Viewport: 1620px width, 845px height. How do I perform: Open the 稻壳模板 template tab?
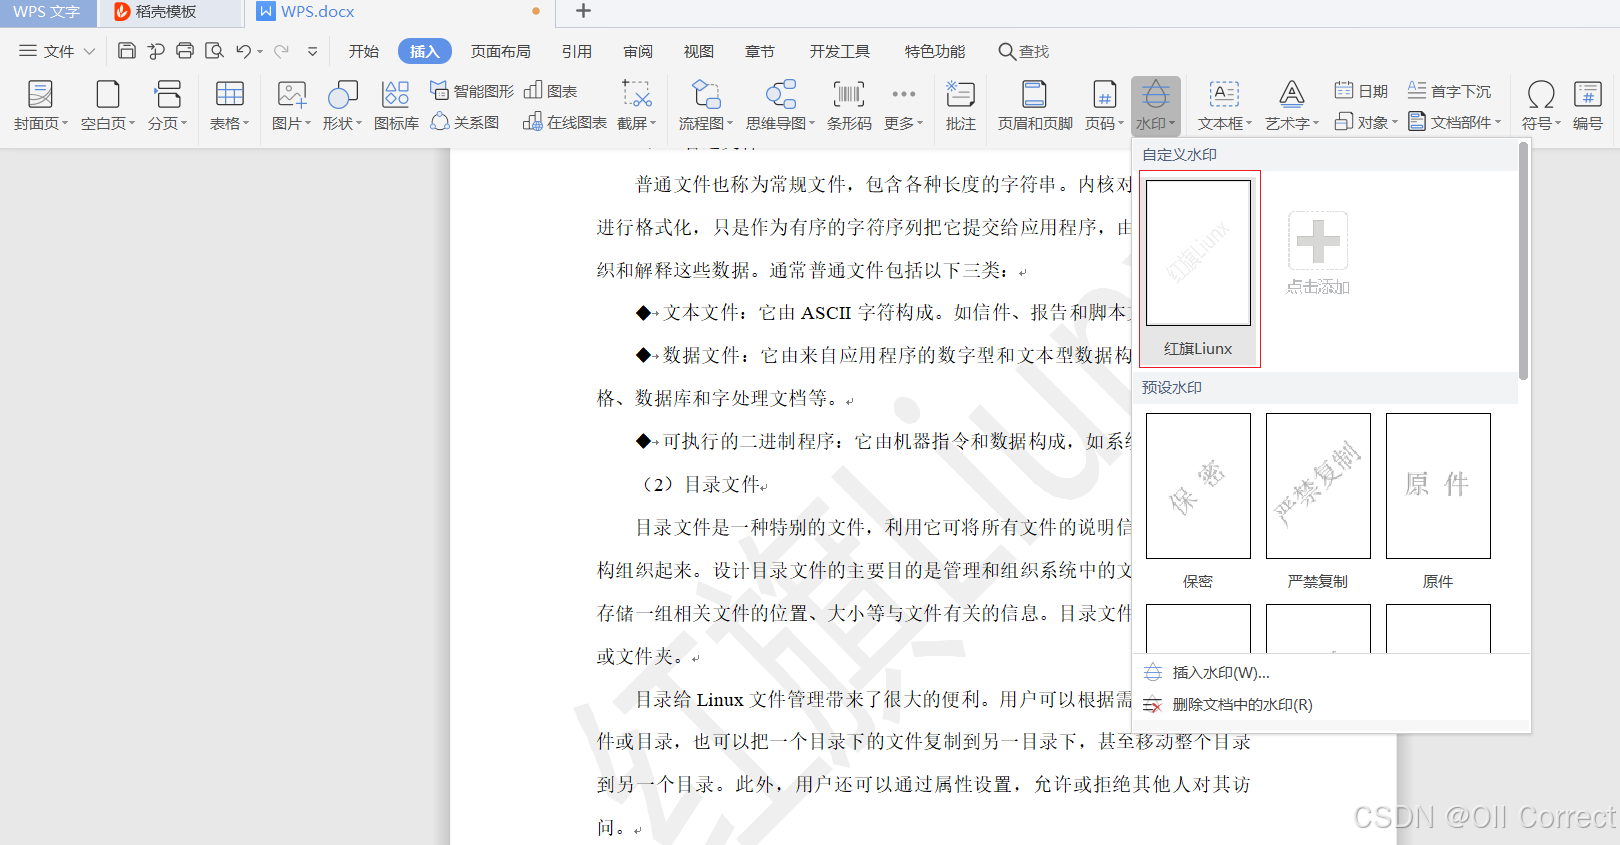(x=170, y=12)
